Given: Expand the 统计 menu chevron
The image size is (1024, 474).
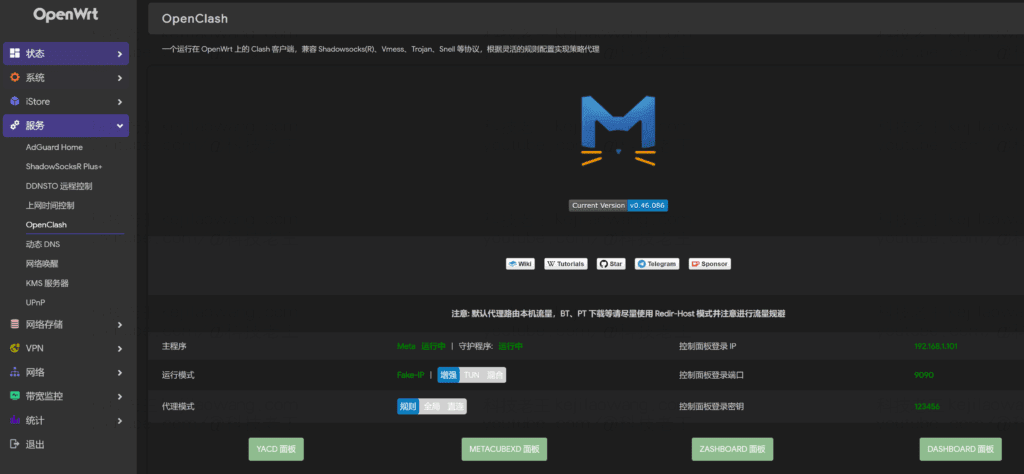Looking at the screenshot, I should pos(120,420).
